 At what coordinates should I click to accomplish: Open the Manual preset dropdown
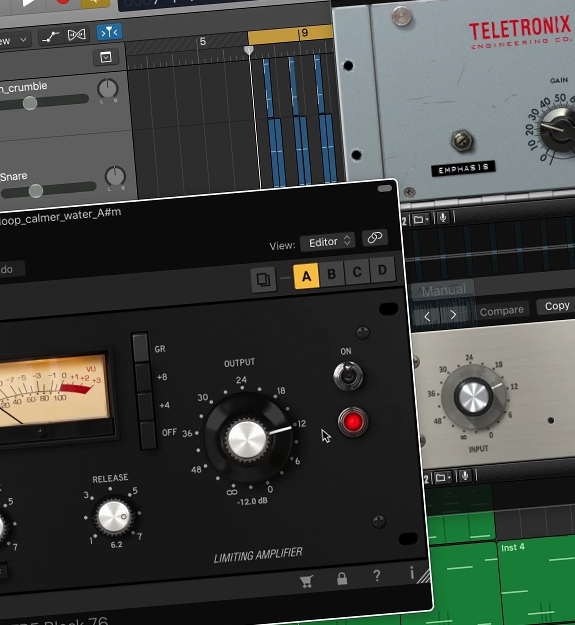coord(443,290)
